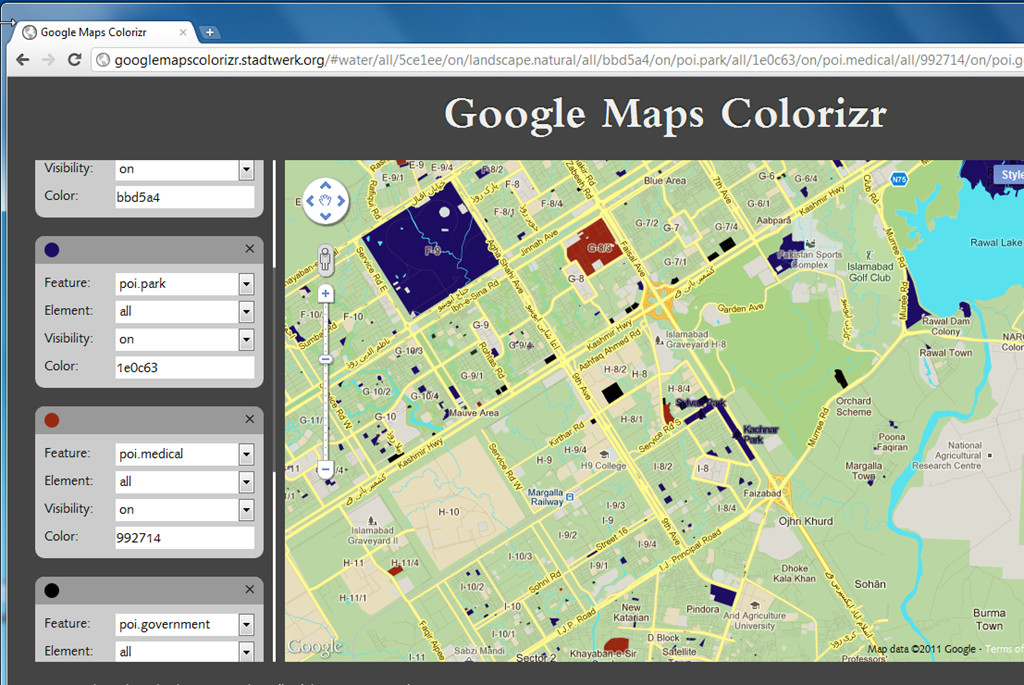1024x685 pixels.
Task: Click the black poi.government color dot
Action: coord(52,590)
